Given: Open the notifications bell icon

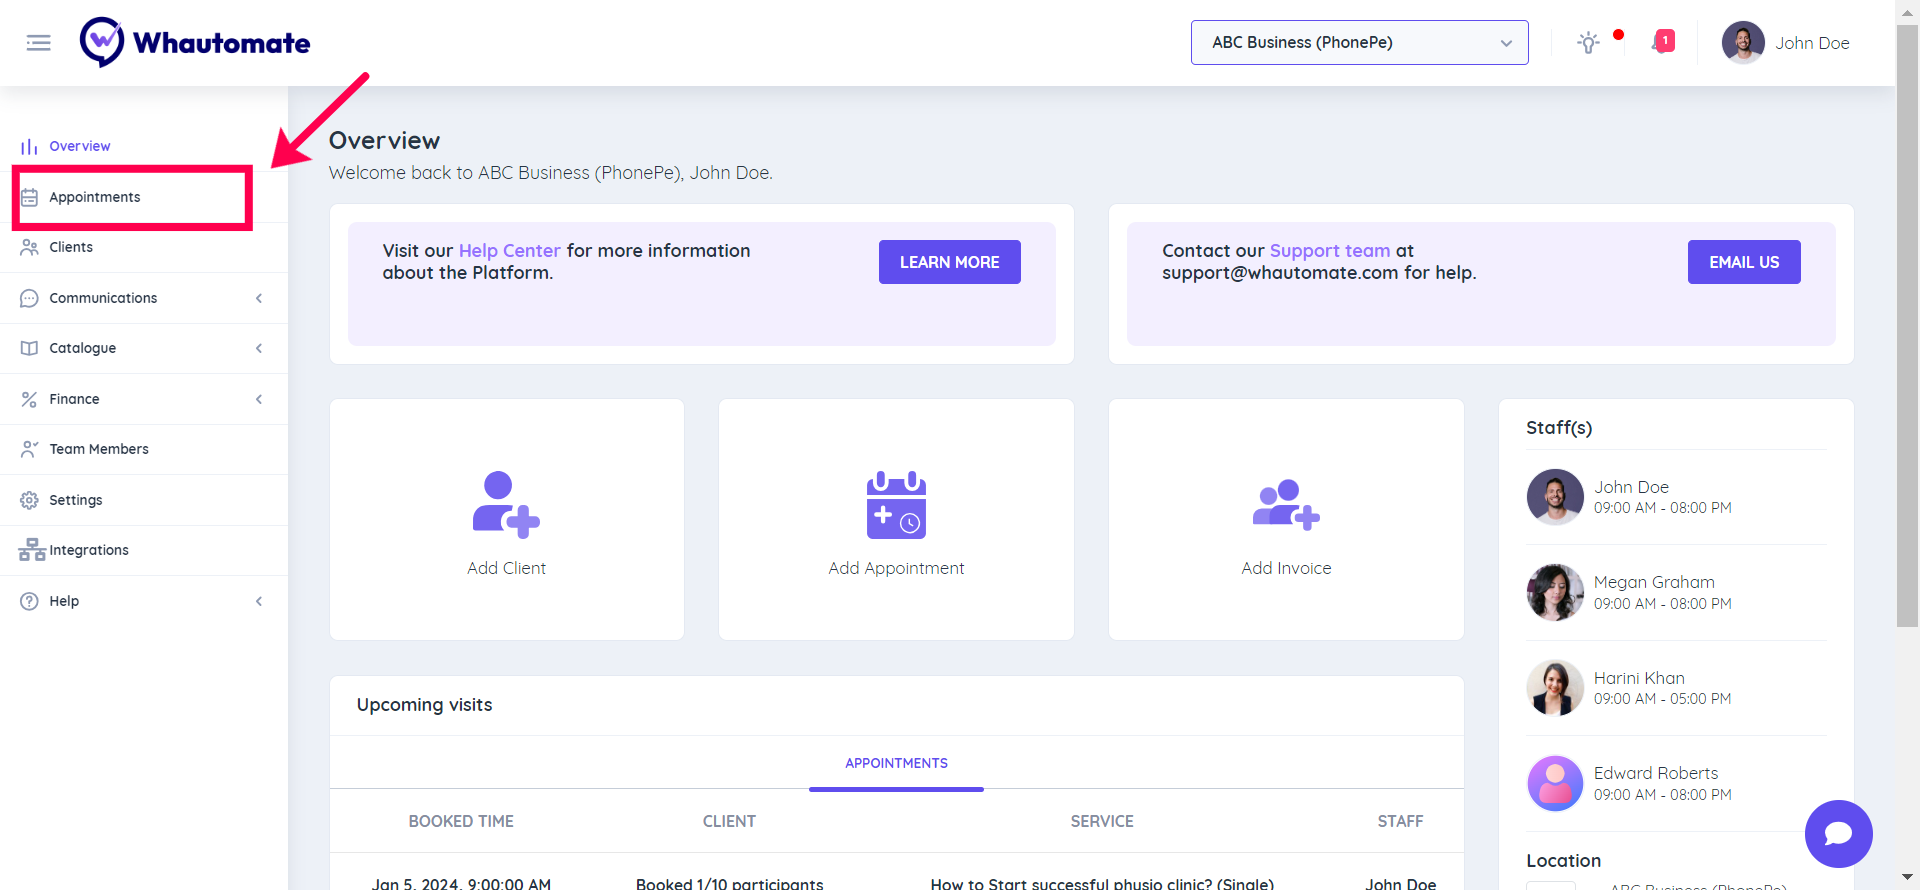Looking at the screenshot, I should tap(1662, 42).
